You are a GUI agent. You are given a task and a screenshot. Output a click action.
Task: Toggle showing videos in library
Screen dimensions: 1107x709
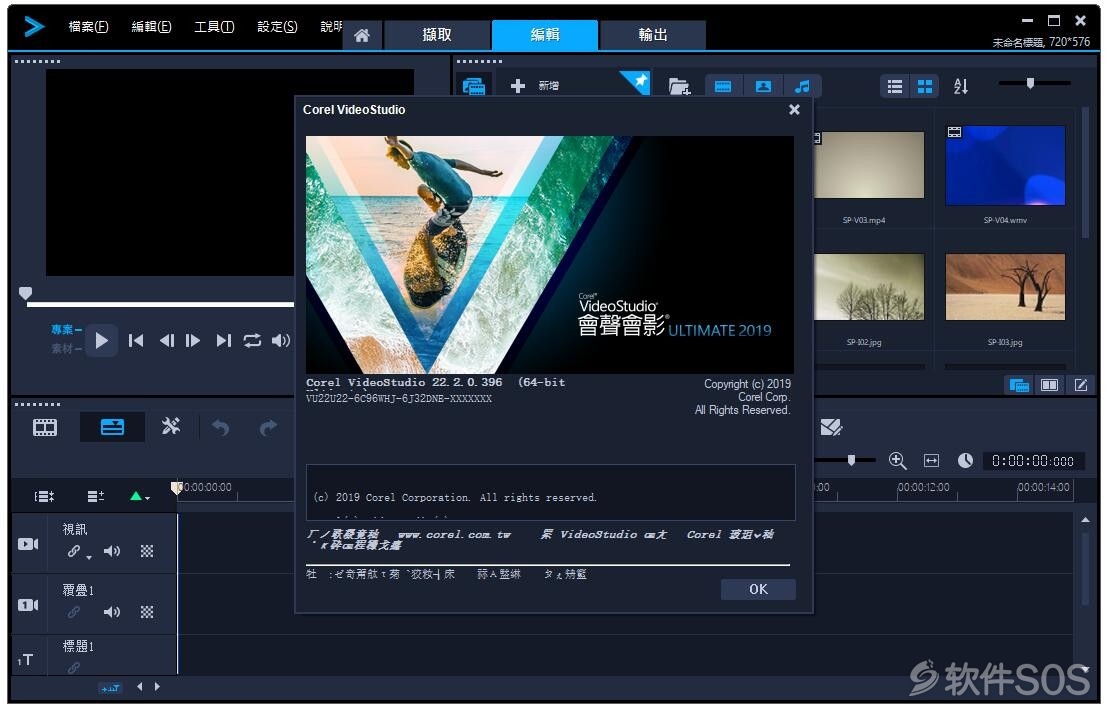coord(723,86)
